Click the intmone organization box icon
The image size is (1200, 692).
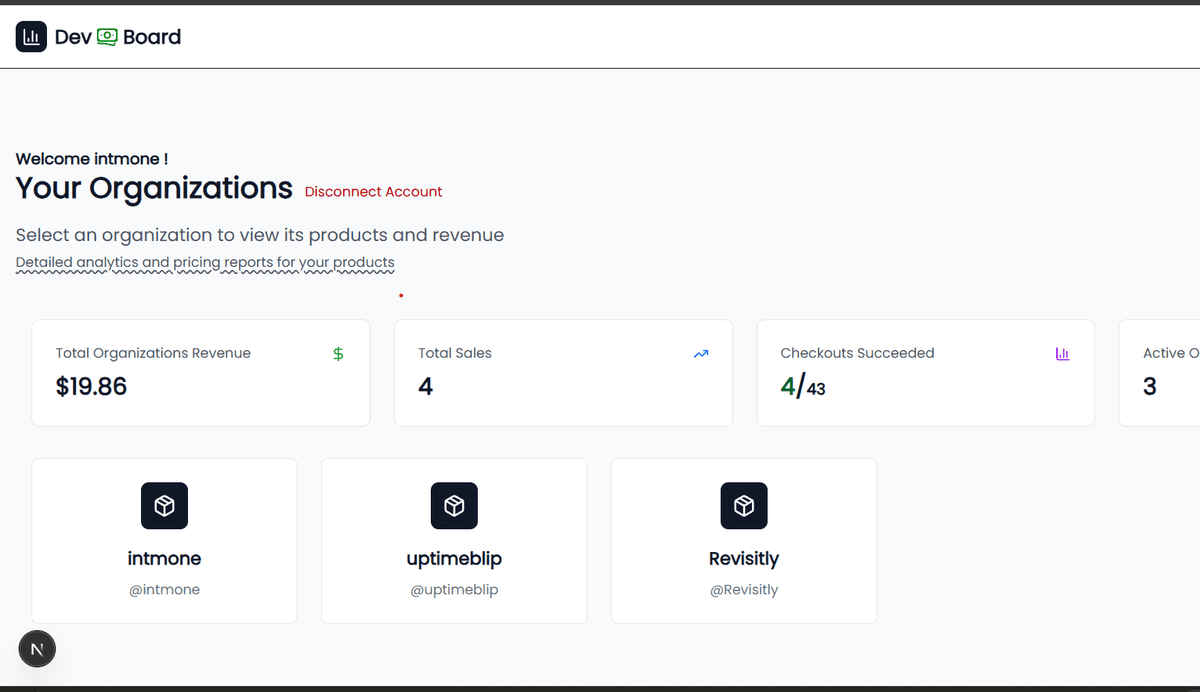point(164,506)
